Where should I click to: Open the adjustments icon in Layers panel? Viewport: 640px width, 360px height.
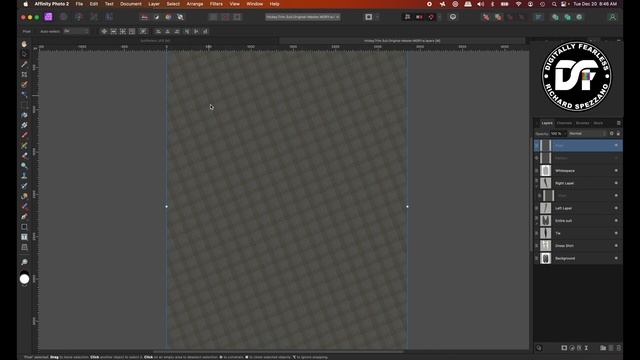pos(572,348)
